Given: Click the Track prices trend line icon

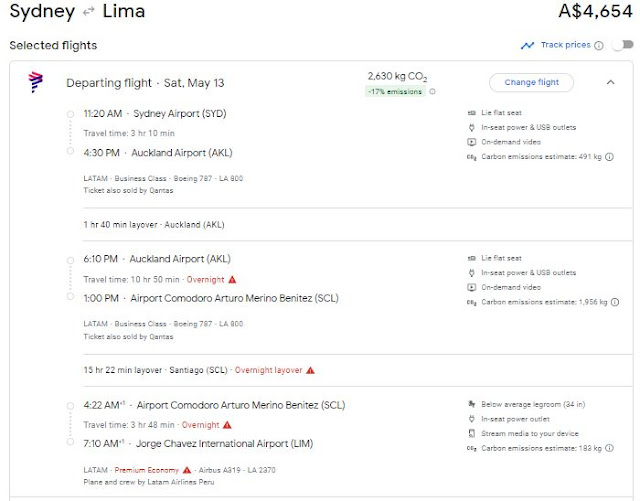Looking at the screenshot, I should click(x=527, y=45).
